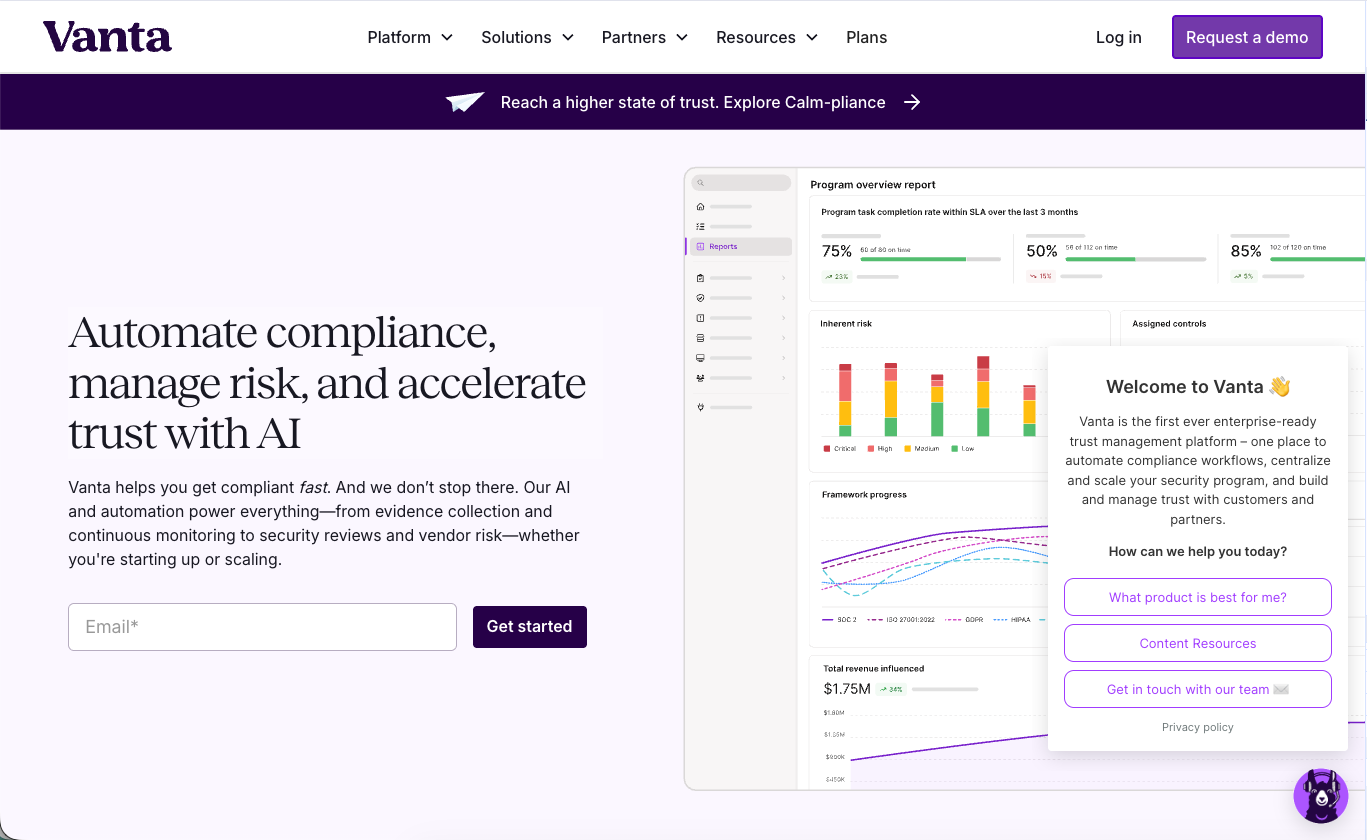1367x840 pixels.
Task: Expand the chevron on the alert sidebar row
Action: click(x=783, y=318)
